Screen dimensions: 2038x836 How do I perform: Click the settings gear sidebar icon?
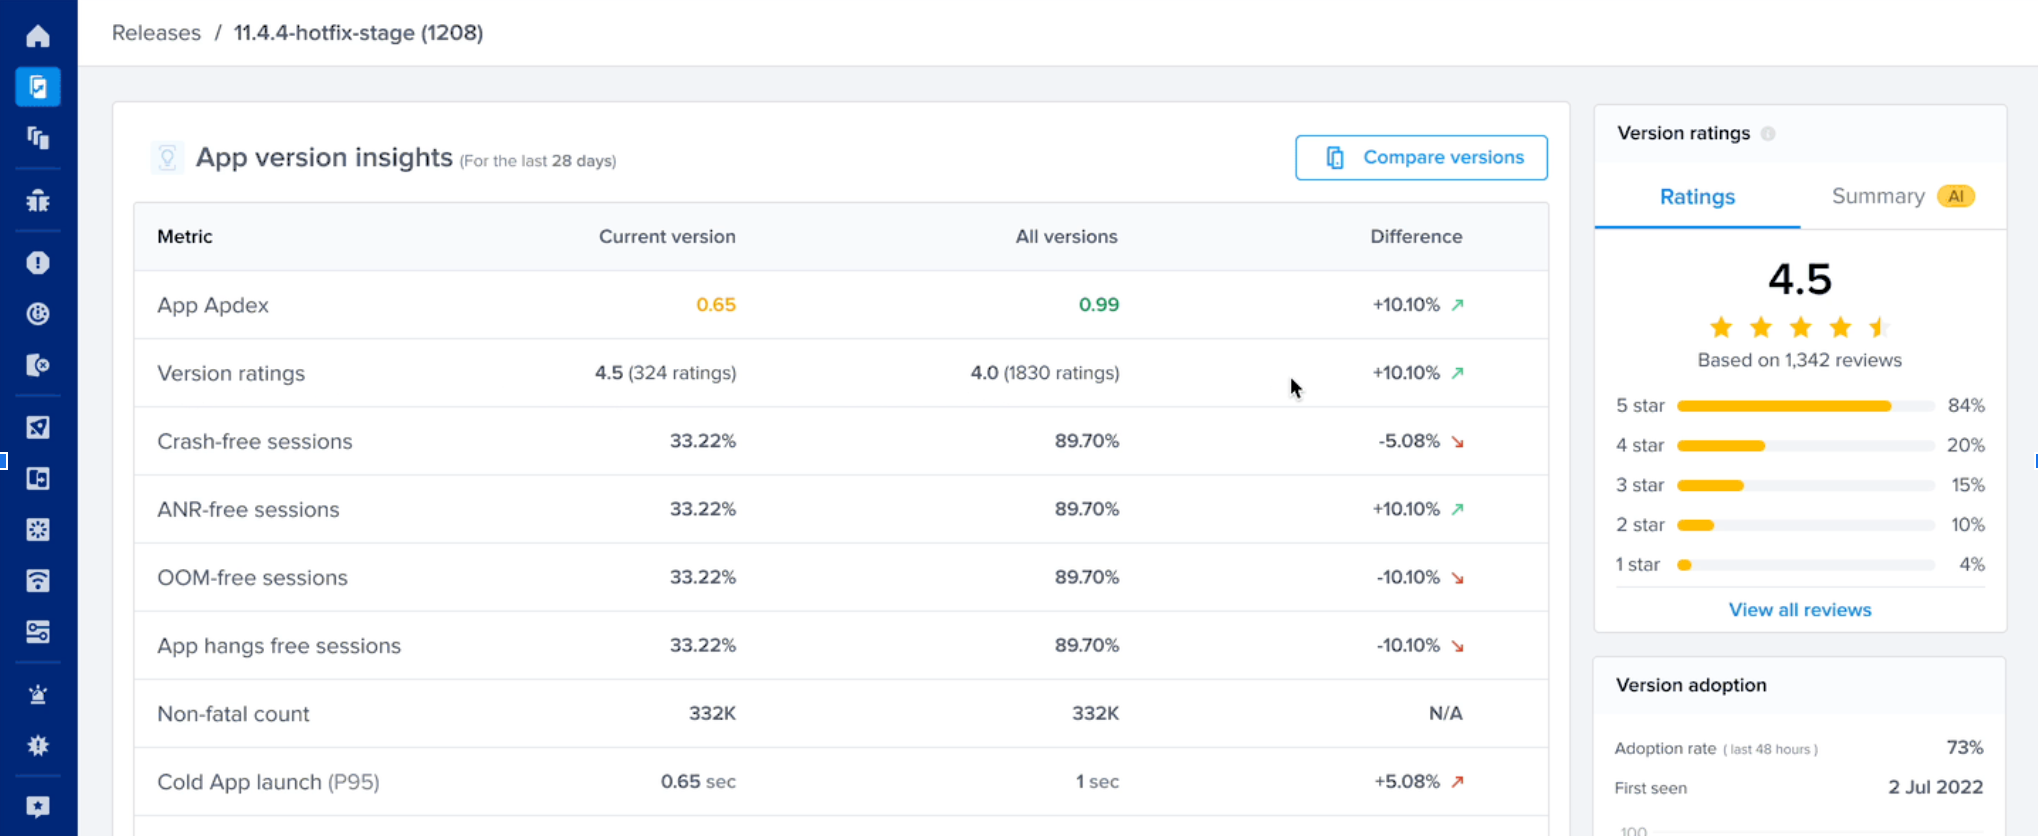coord(38,745)
